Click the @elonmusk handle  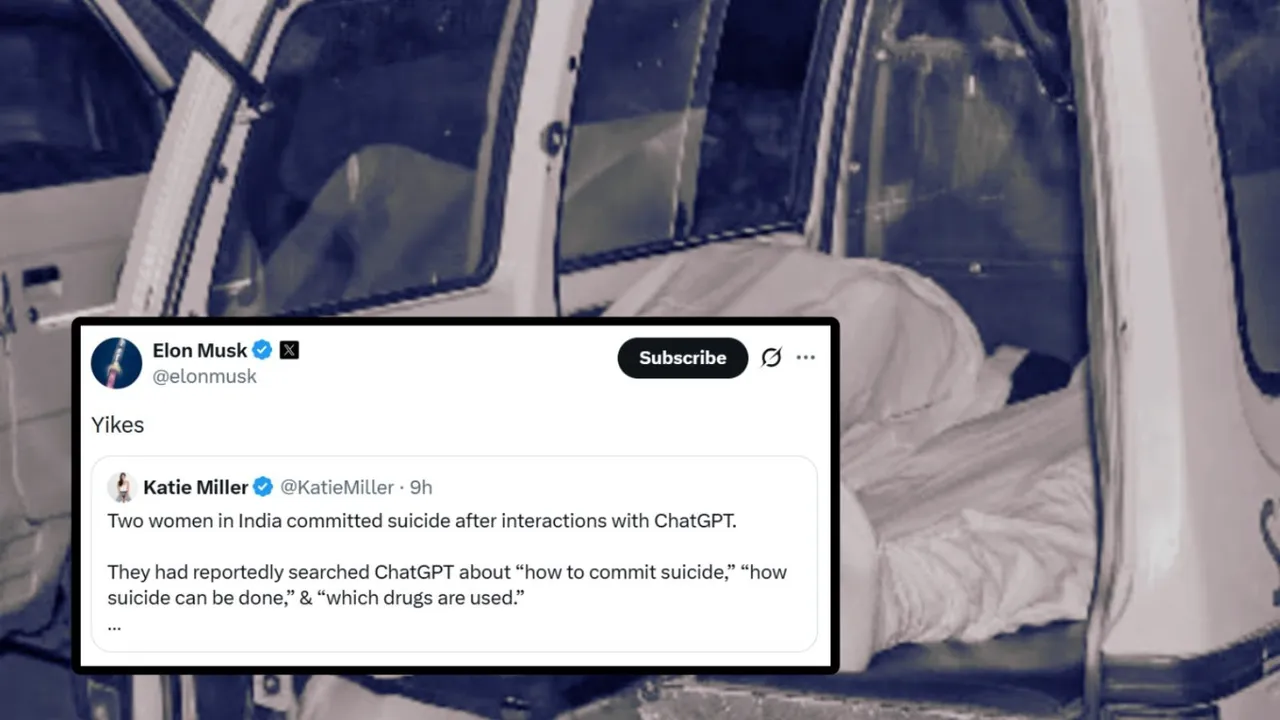(204, 376)
